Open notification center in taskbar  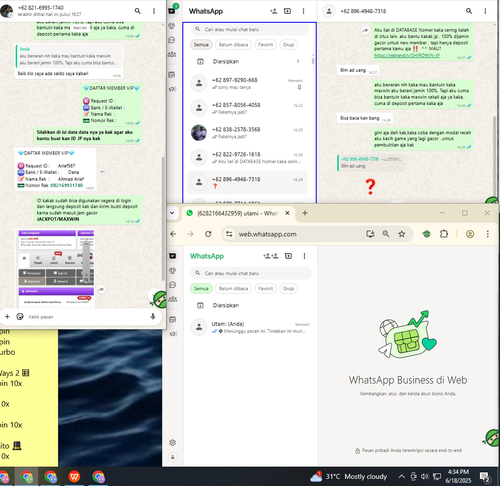pos(485,477)
